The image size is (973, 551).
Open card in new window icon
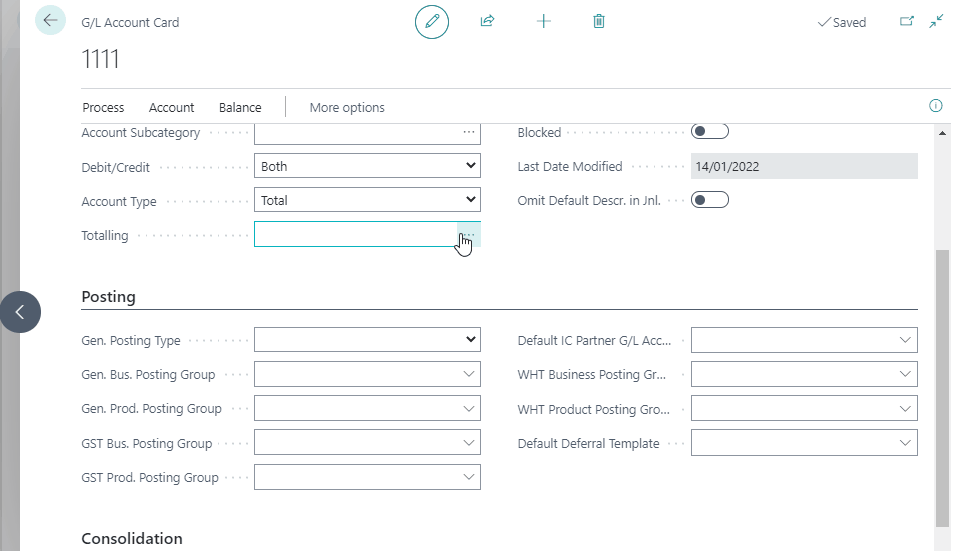[x=907, y=21]
